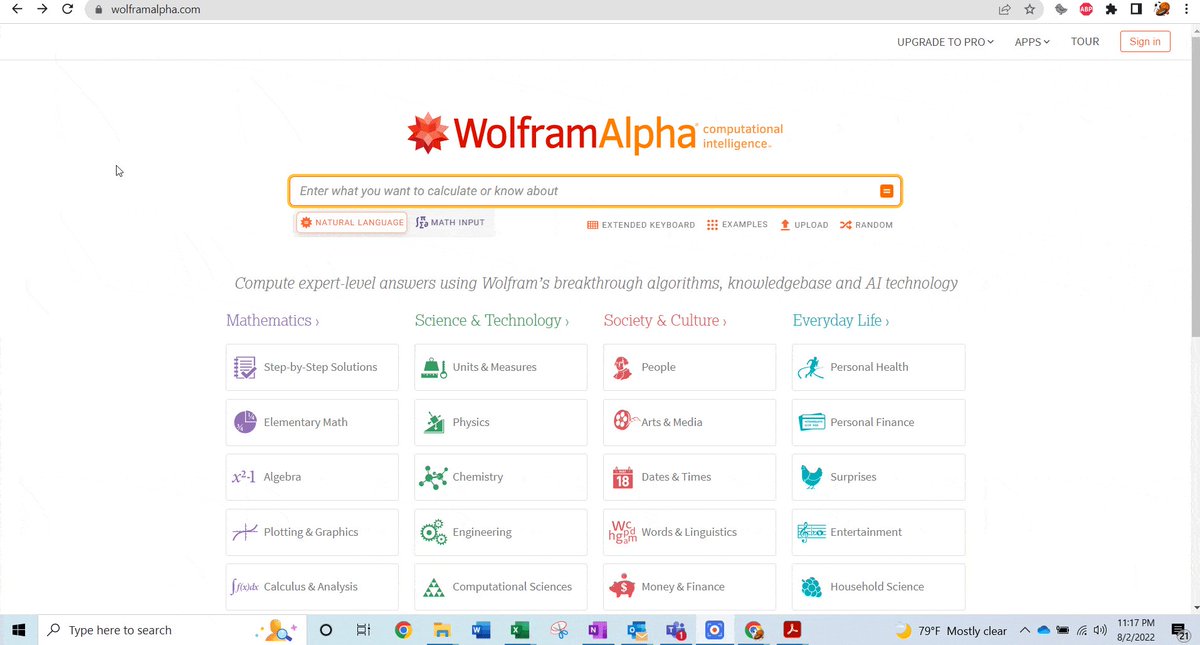Click the People portrait icon
Viewport: 1200px width, 645px height.
pyautogui.click(x=622, y=367)
